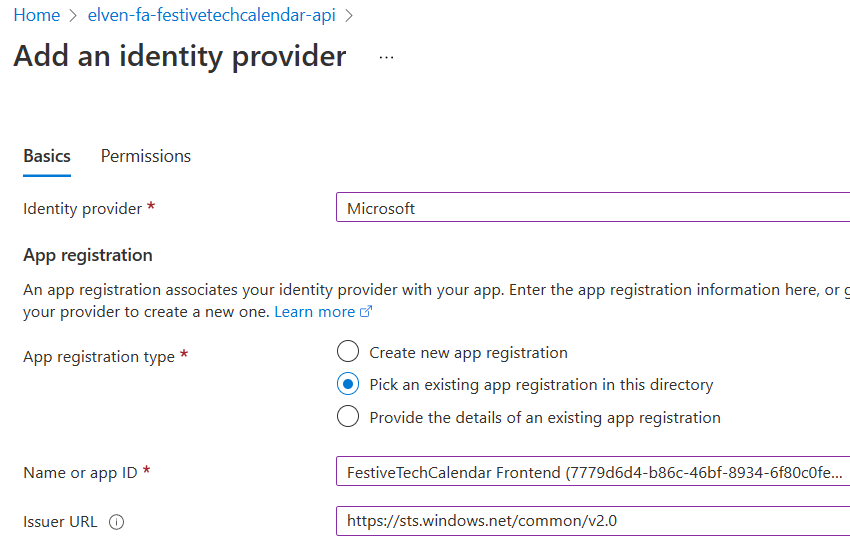The image size is (850, 555).
Task: Go to Home breadcrumb link
Action: click(37, 15)
